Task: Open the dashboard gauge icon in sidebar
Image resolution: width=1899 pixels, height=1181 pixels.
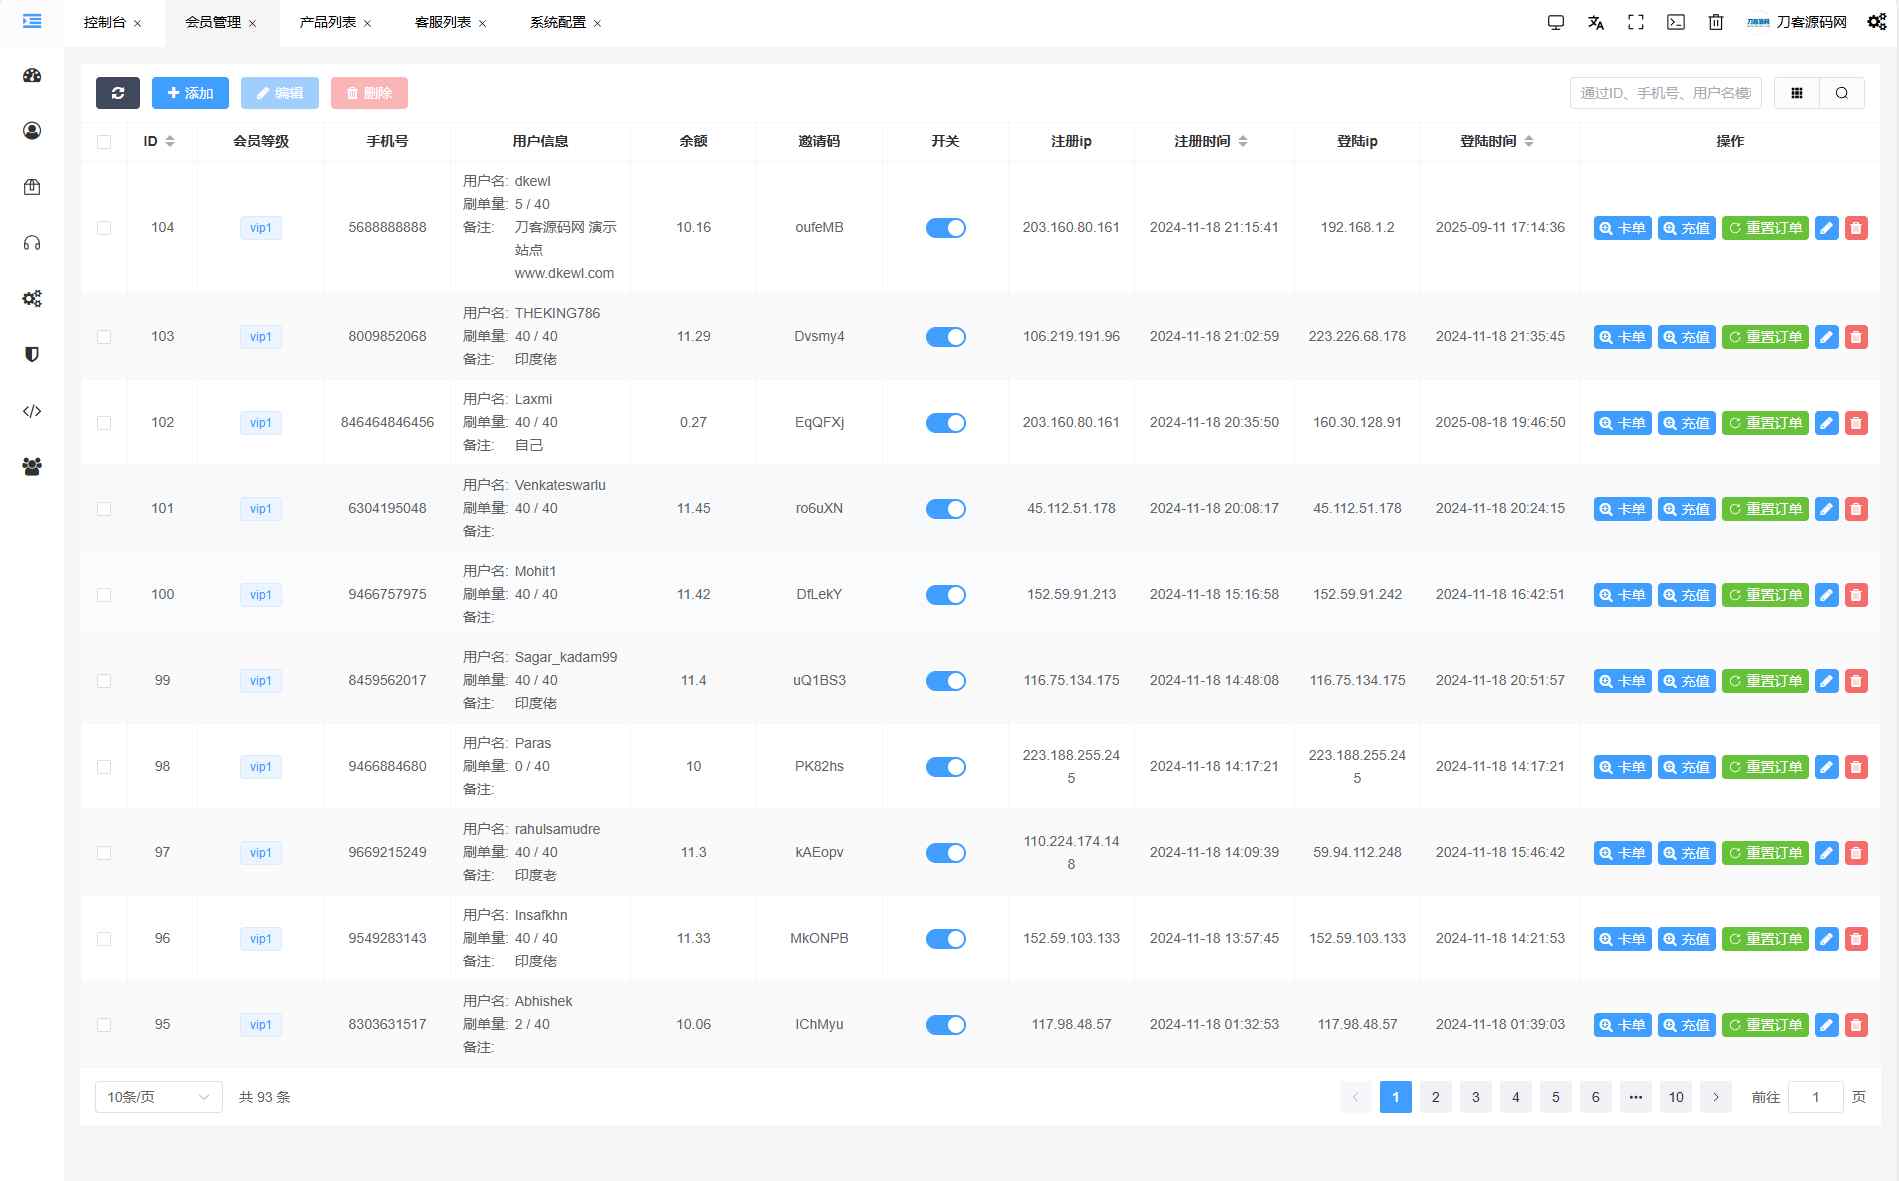Action: (32, 74)
